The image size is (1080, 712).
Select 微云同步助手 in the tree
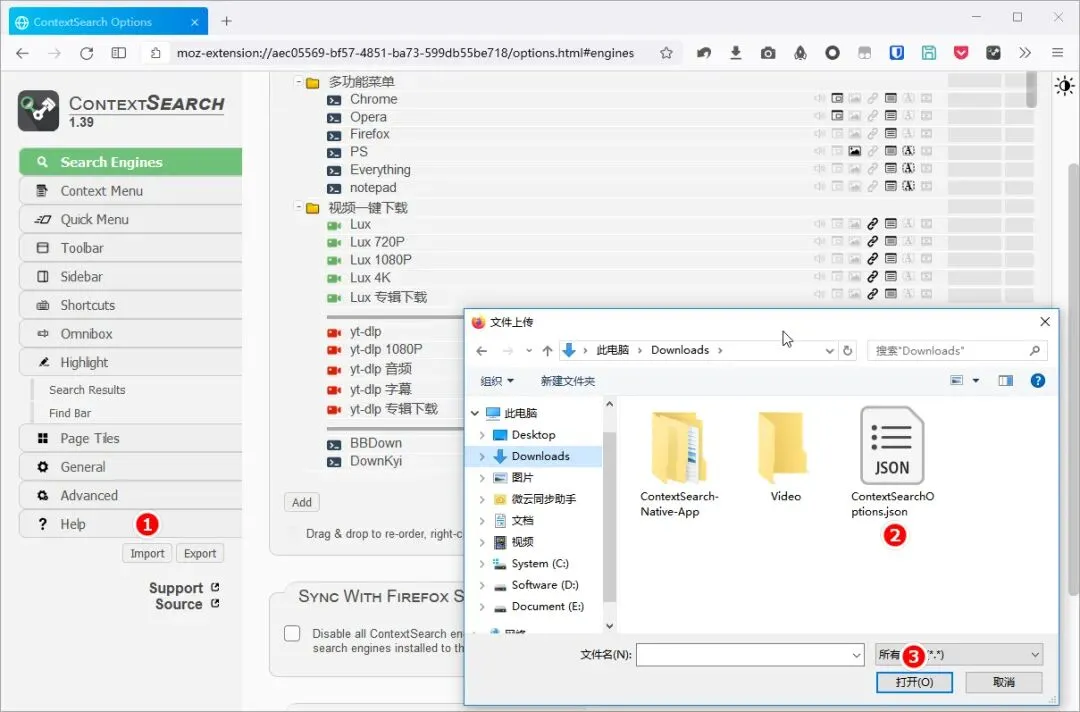(543, 499)
